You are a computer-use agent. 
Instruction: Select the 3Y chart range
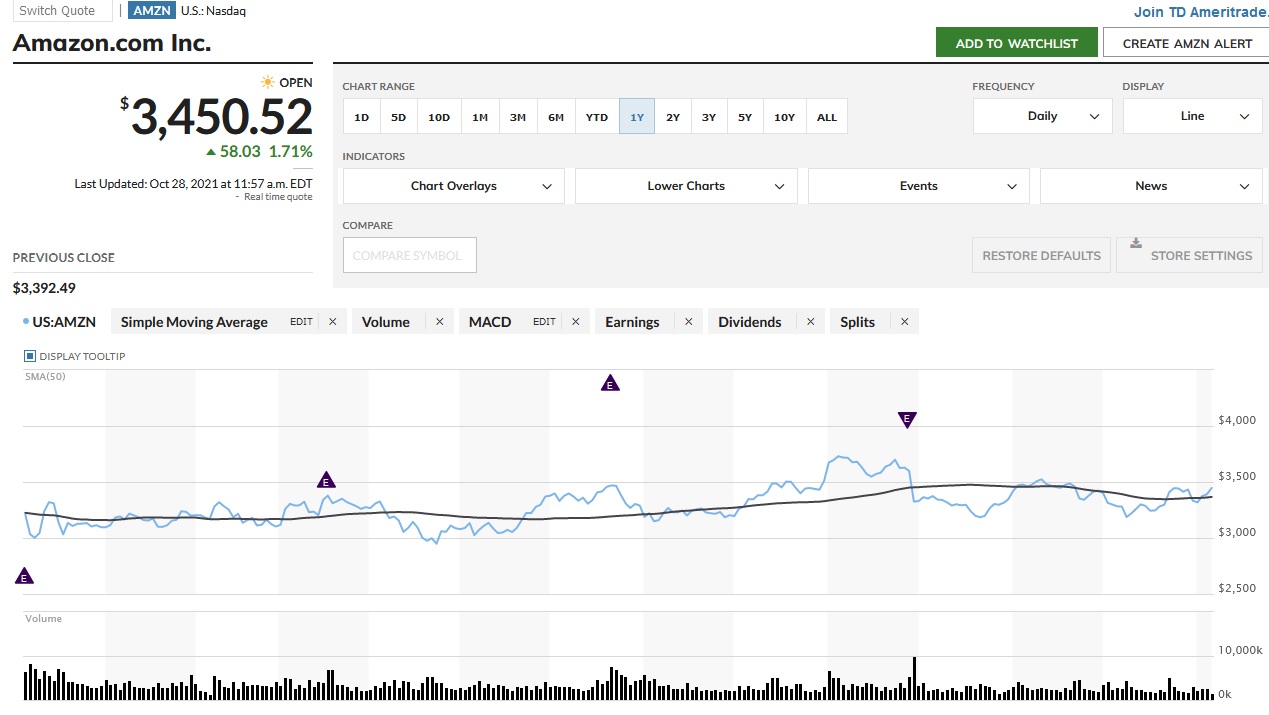pos(709,117)
